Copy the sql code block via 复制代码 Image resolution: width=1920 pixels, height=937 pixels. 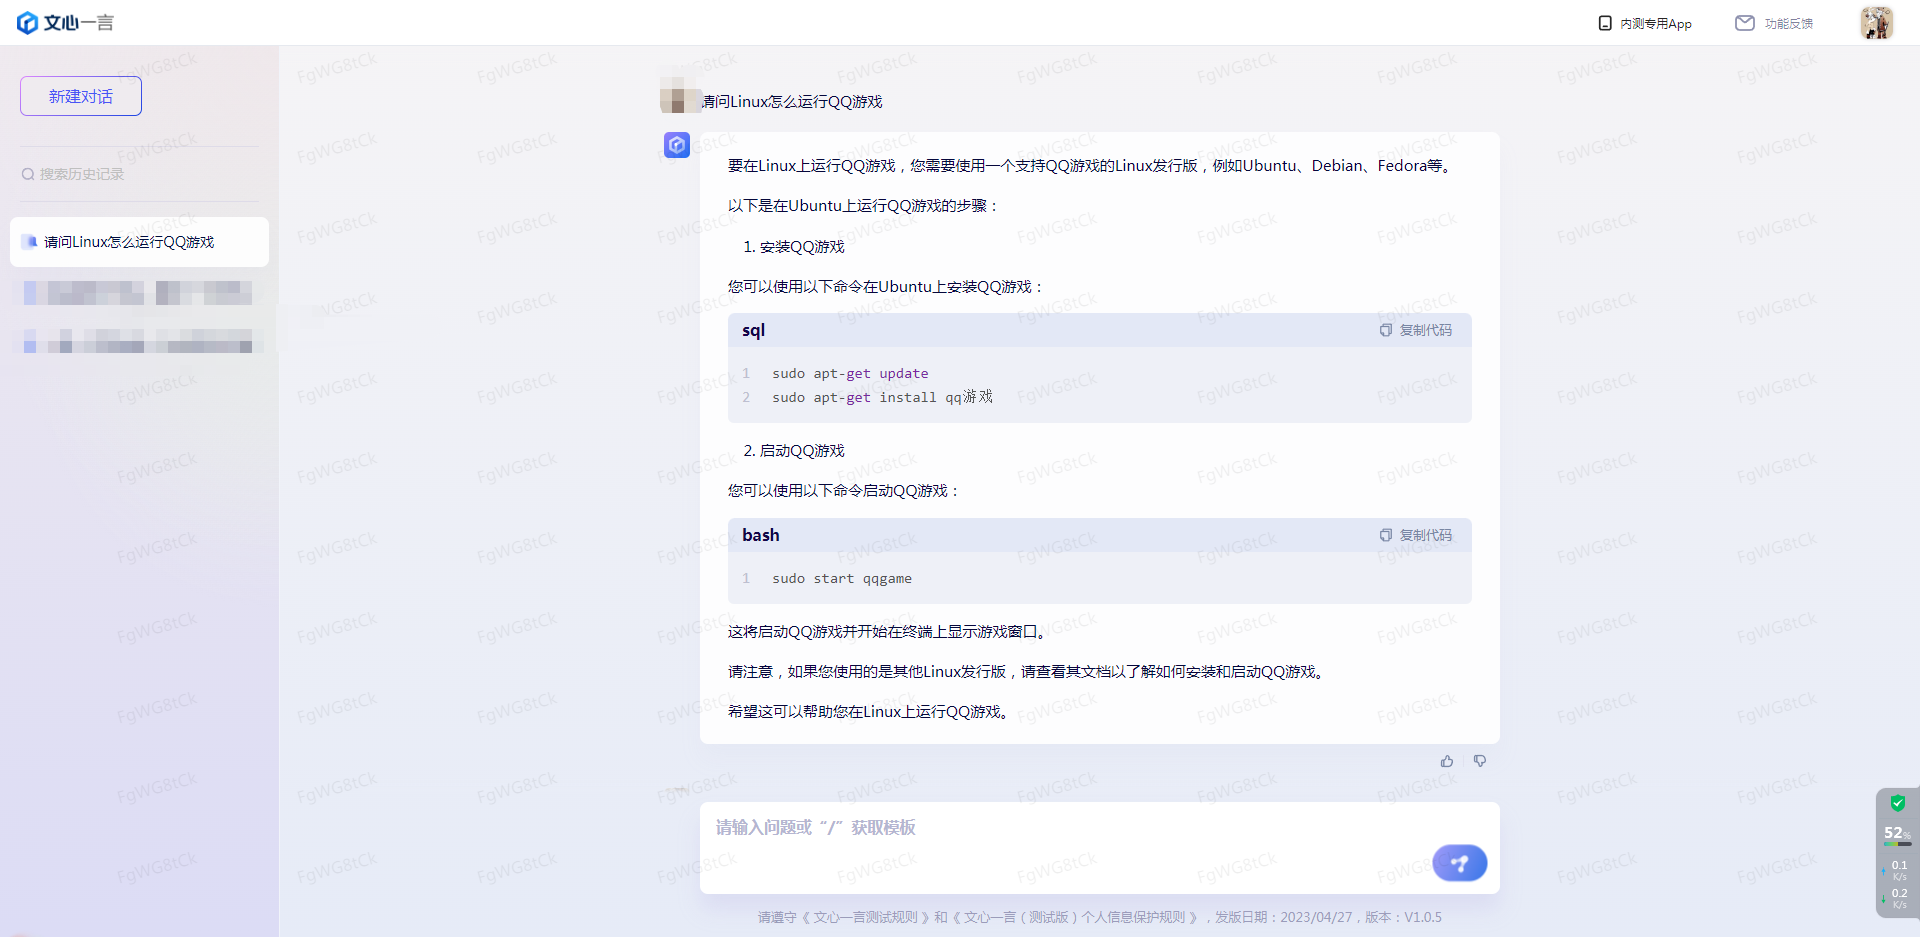coord(1416,330)
